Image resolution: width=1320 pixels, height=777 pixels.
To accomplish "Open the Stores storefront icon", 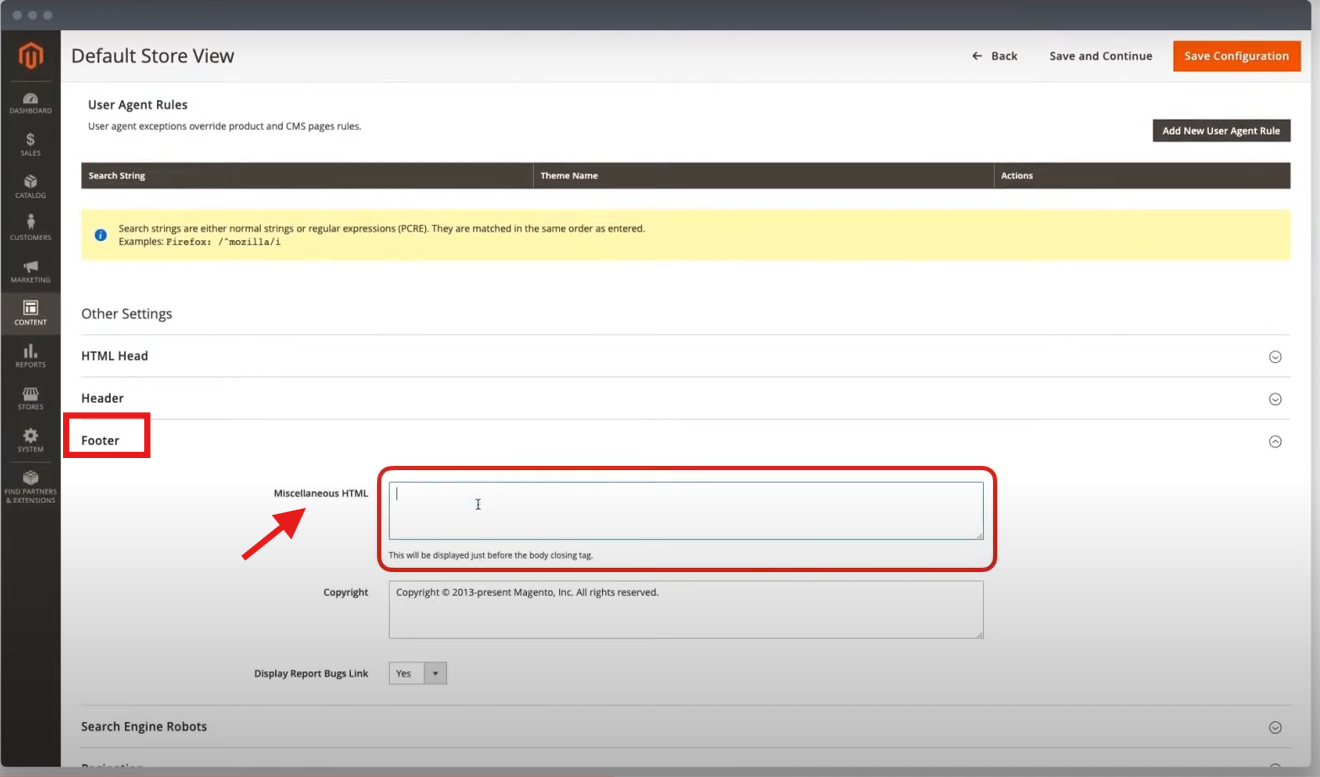I will tap(30, 398).
